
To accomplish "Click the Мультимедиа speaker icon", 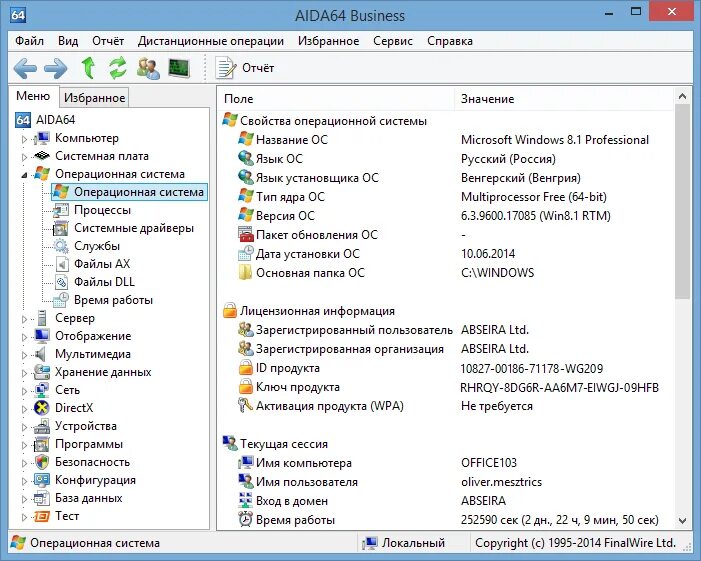I will 41,354.
